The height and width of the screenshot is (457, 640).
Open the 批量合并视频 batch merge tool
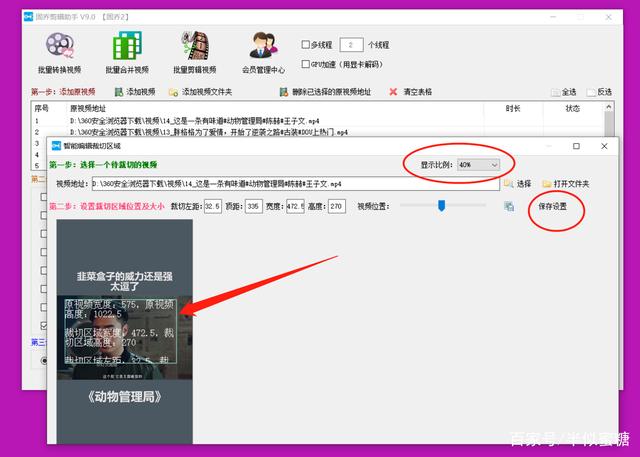pos(127,53)
